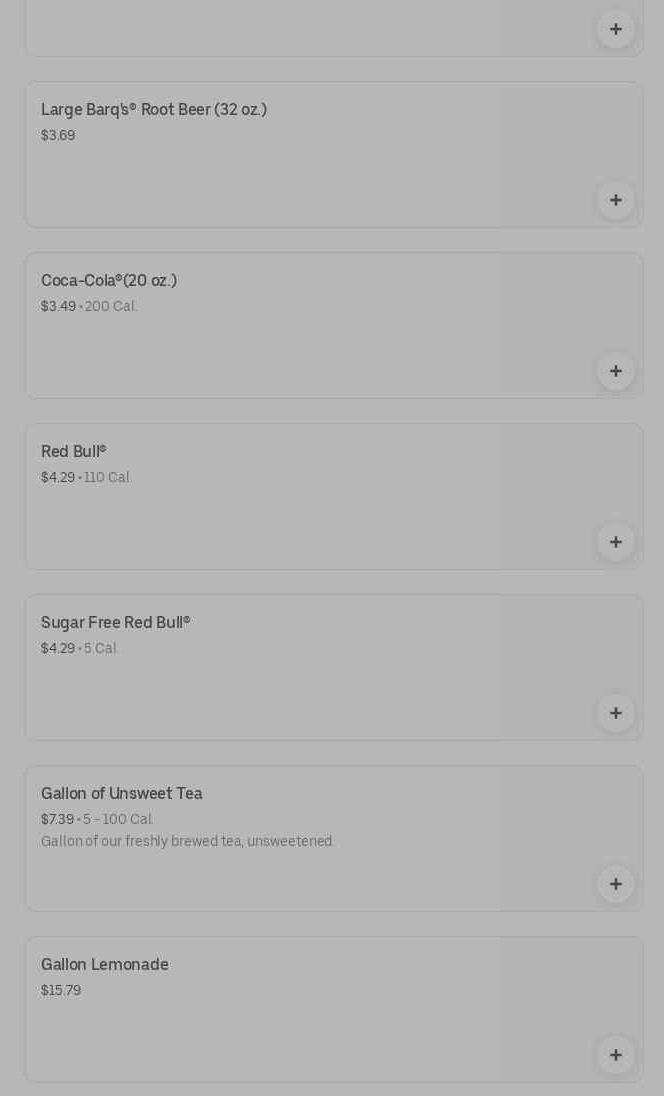Tap plus icon on Sugar Free Red Bull
The height and width of the screenshot is (1096, 664).
pos(615,713)
